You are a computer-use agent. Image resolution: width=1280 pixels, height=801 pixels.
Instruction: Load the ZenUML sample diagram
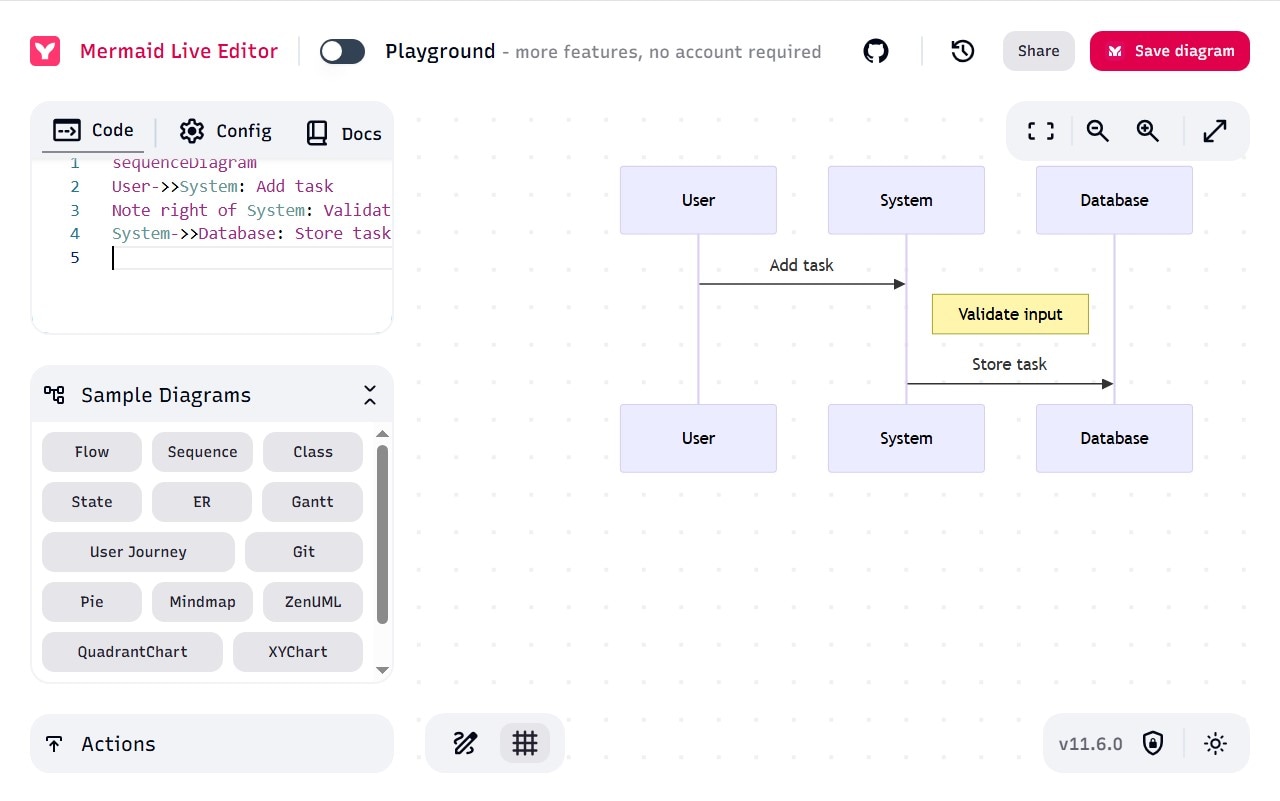(313, 602)
